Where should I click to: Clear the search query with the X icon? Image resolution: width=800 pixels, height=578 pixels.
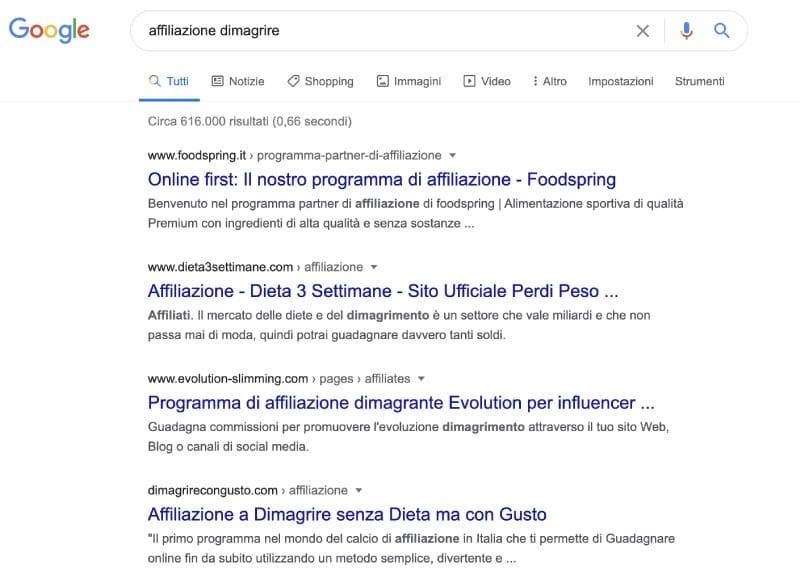[643, 31]
